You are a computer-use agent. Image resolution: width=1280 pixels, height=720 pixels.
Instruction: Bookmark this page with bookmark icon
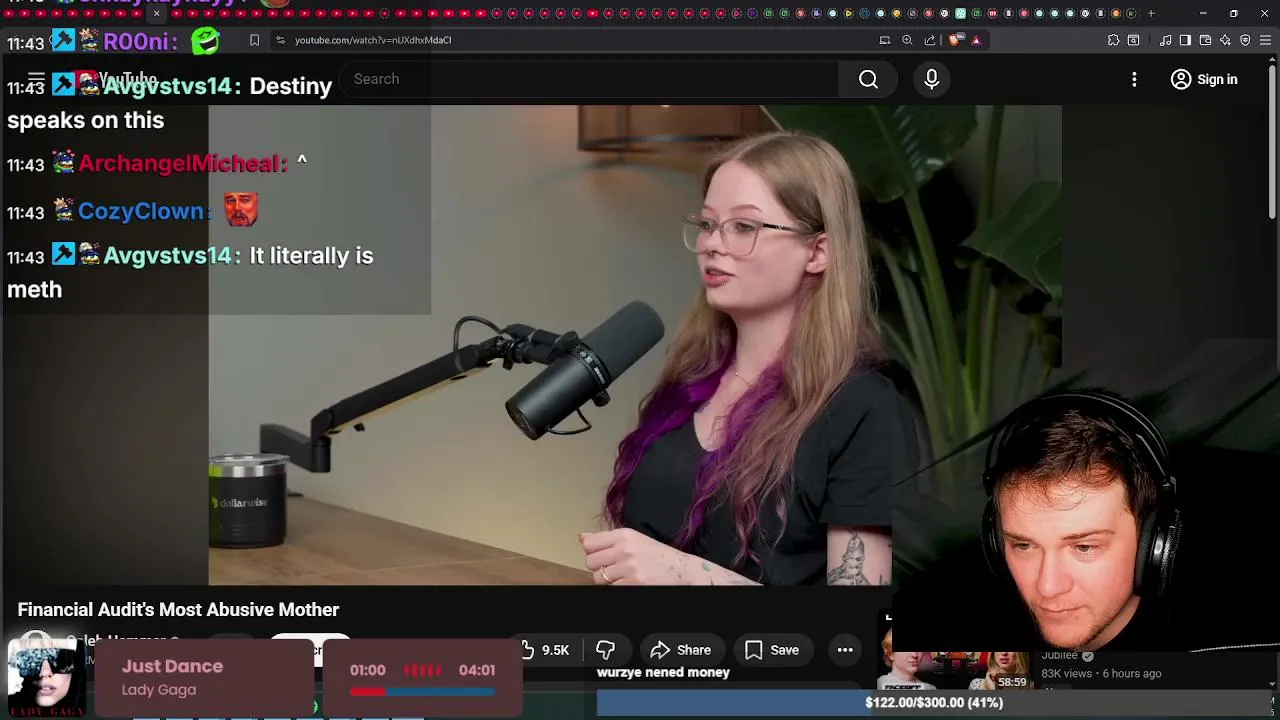click(x=254, y=40)
